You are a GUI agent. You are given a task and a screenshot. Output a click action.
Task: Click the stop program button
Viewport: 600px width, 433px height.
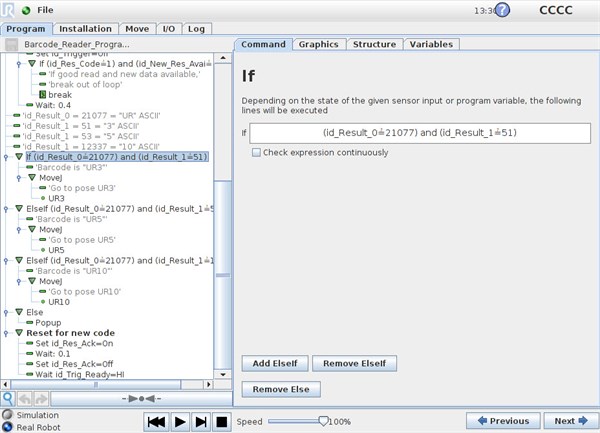(x=222, y=422)
